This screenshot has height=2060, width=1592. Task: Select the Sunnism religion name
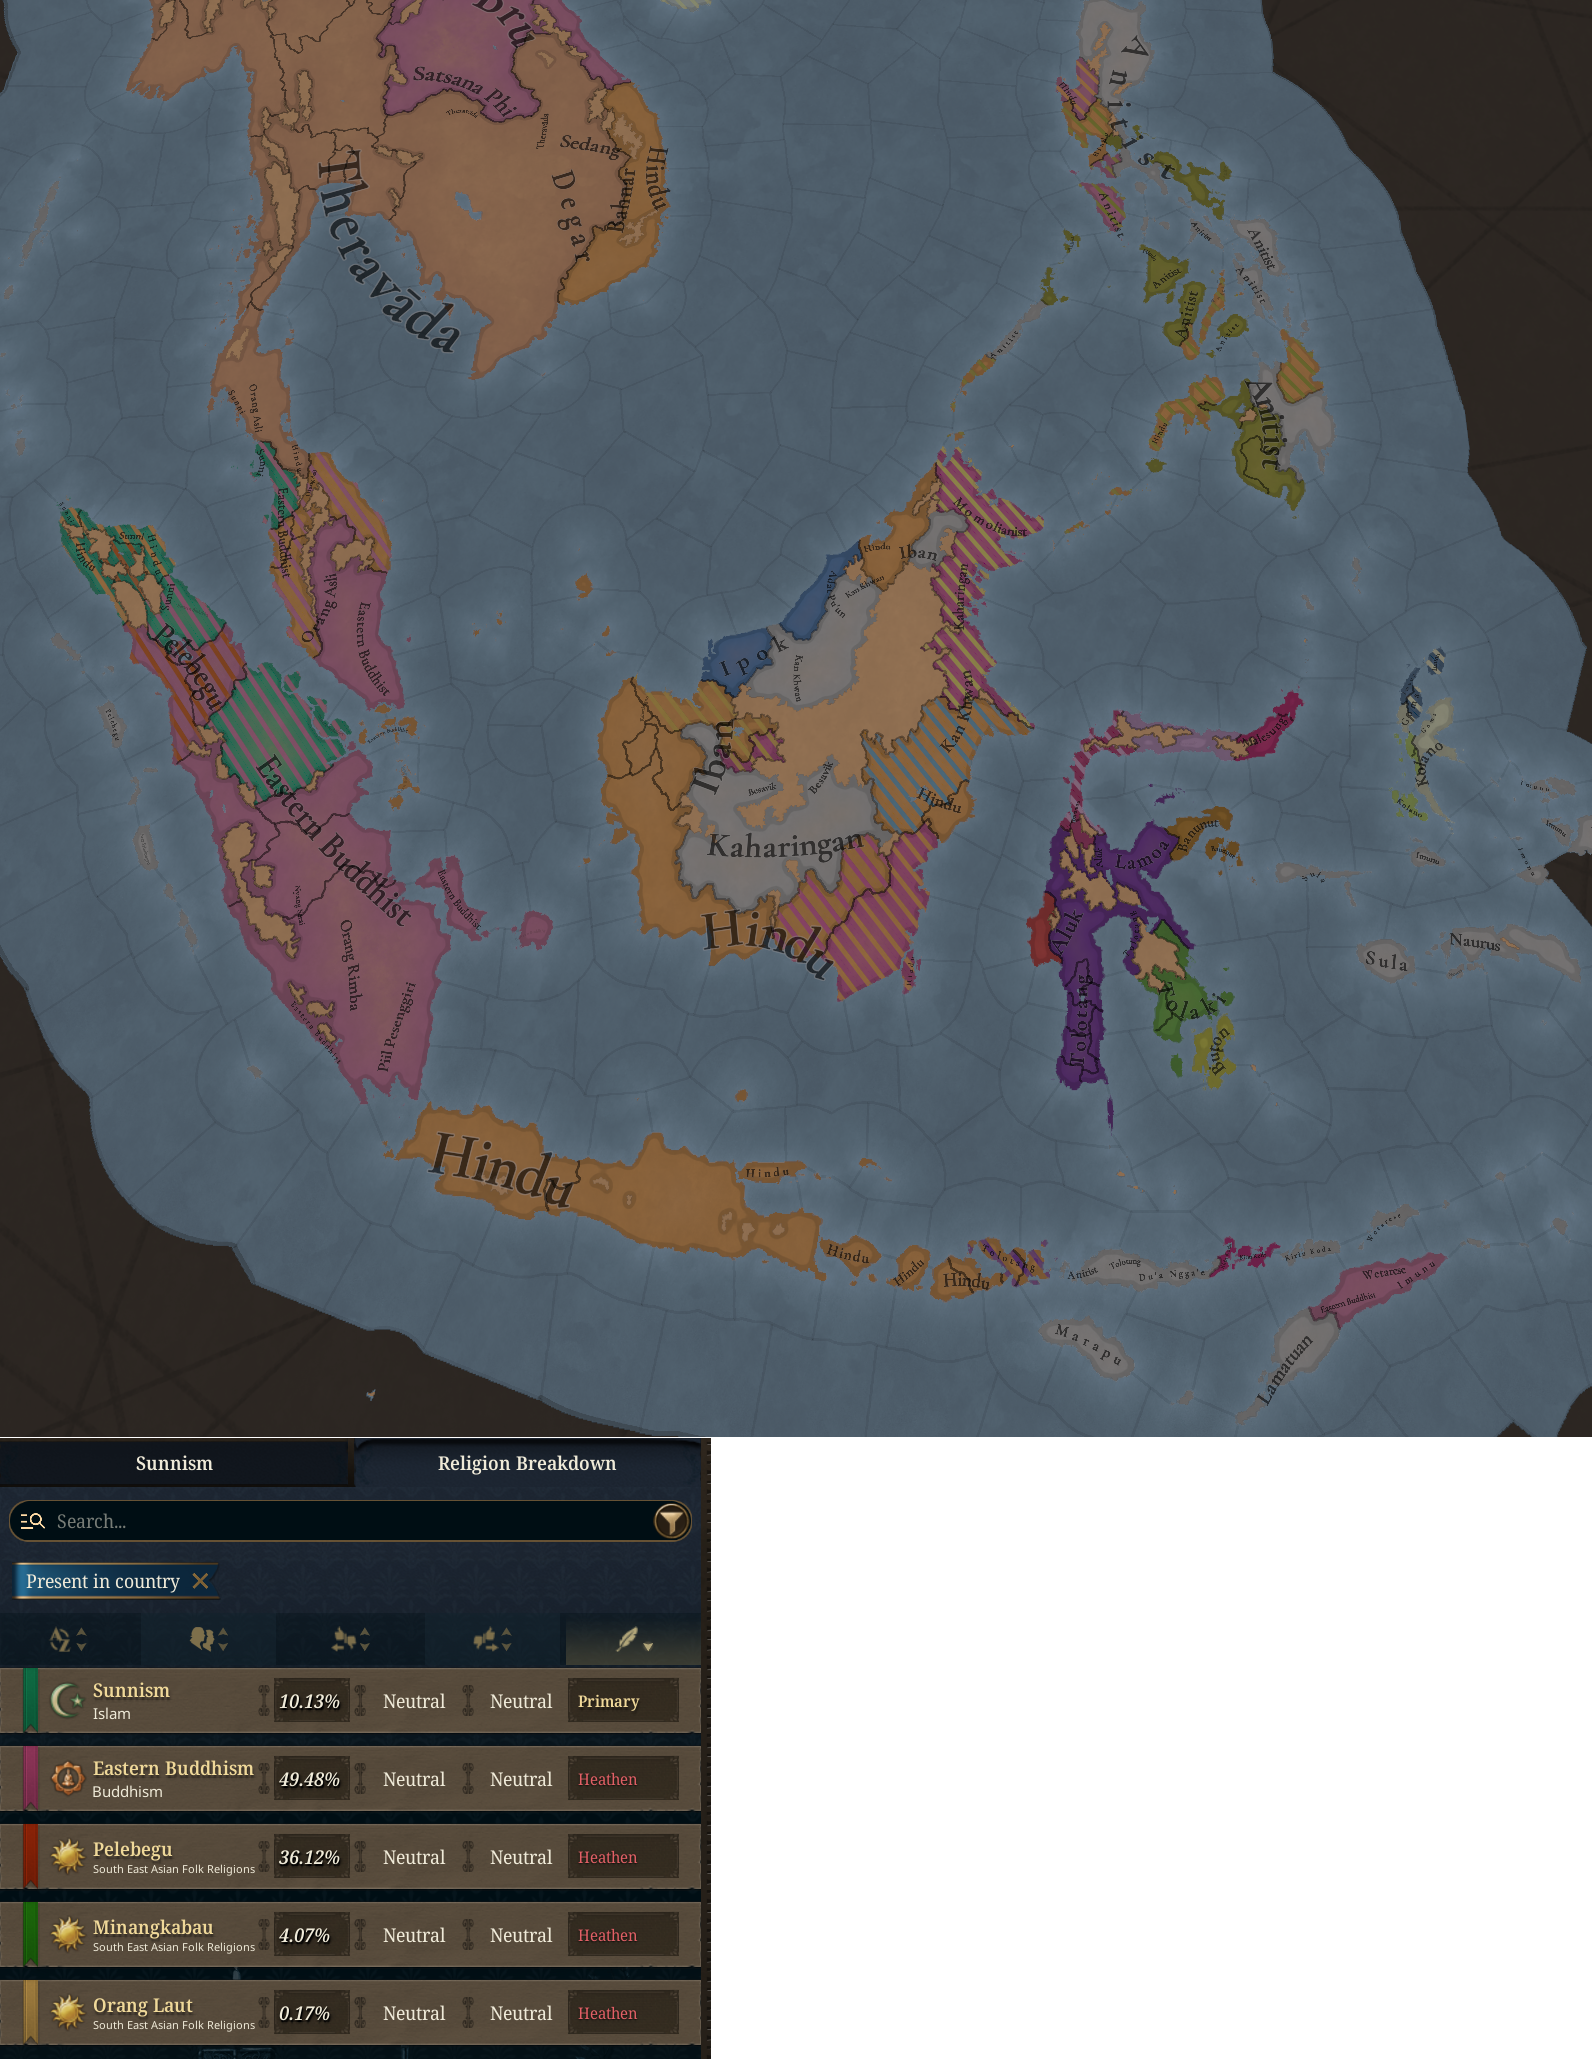click(131, 1690)
